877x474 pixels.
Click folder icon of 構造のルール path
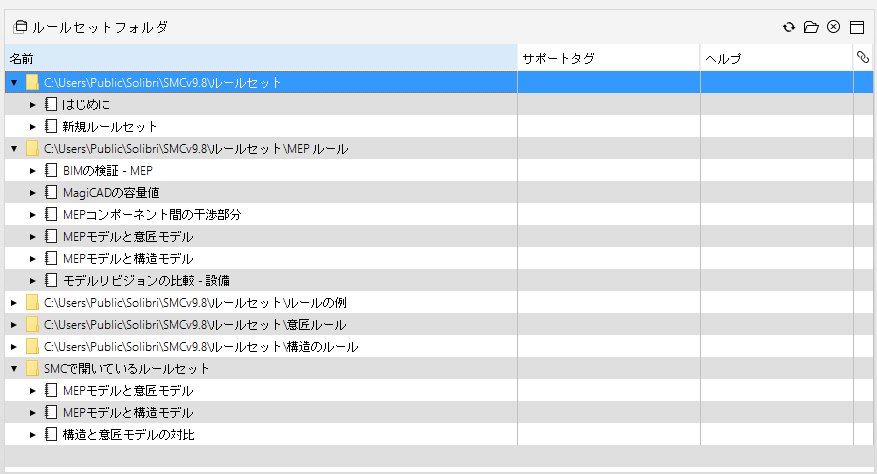[32, 347]
